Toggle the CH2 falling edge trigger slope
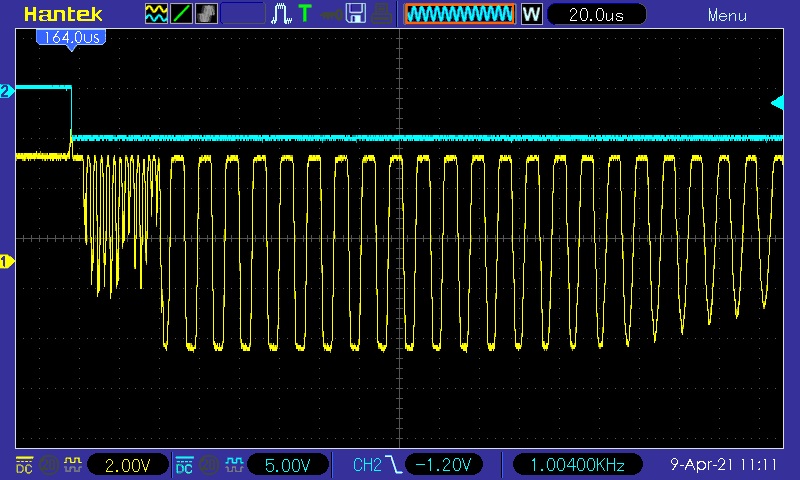Image resolution: width=800 pixels, height=480 pixels. coord(397,465)
